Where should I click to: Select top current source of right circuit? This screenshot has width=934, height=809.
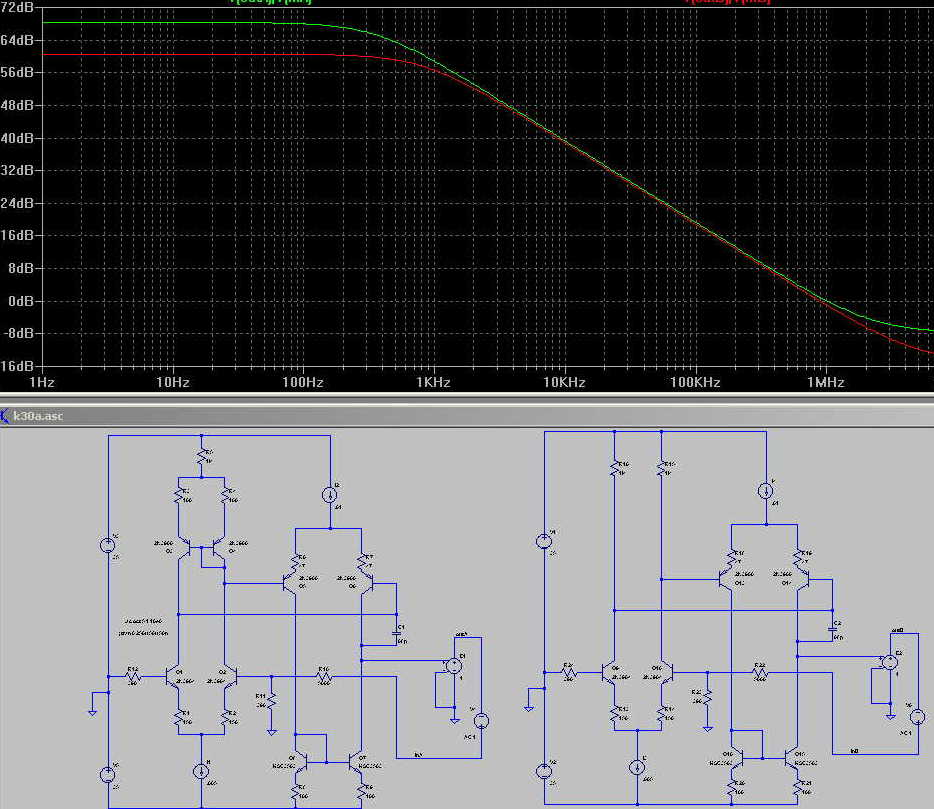(x=766, y=491)
